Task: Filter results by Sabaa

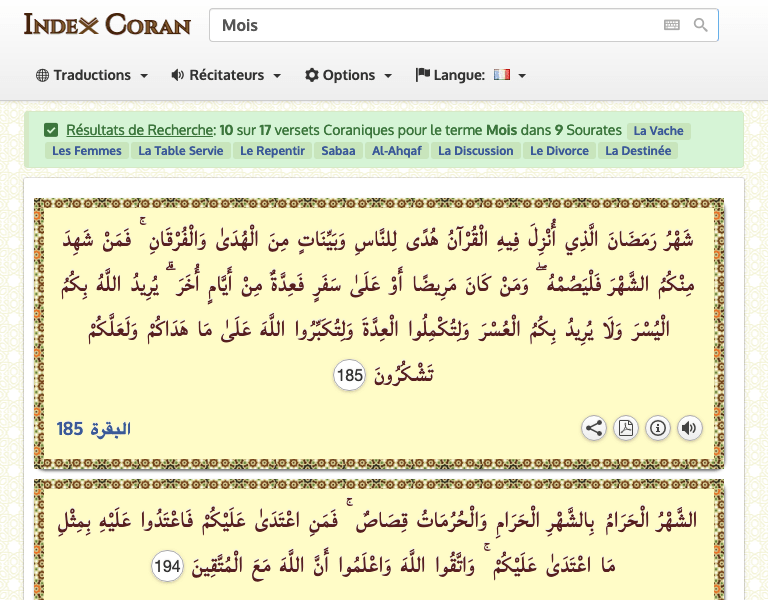Action: (x=338, y=151)
